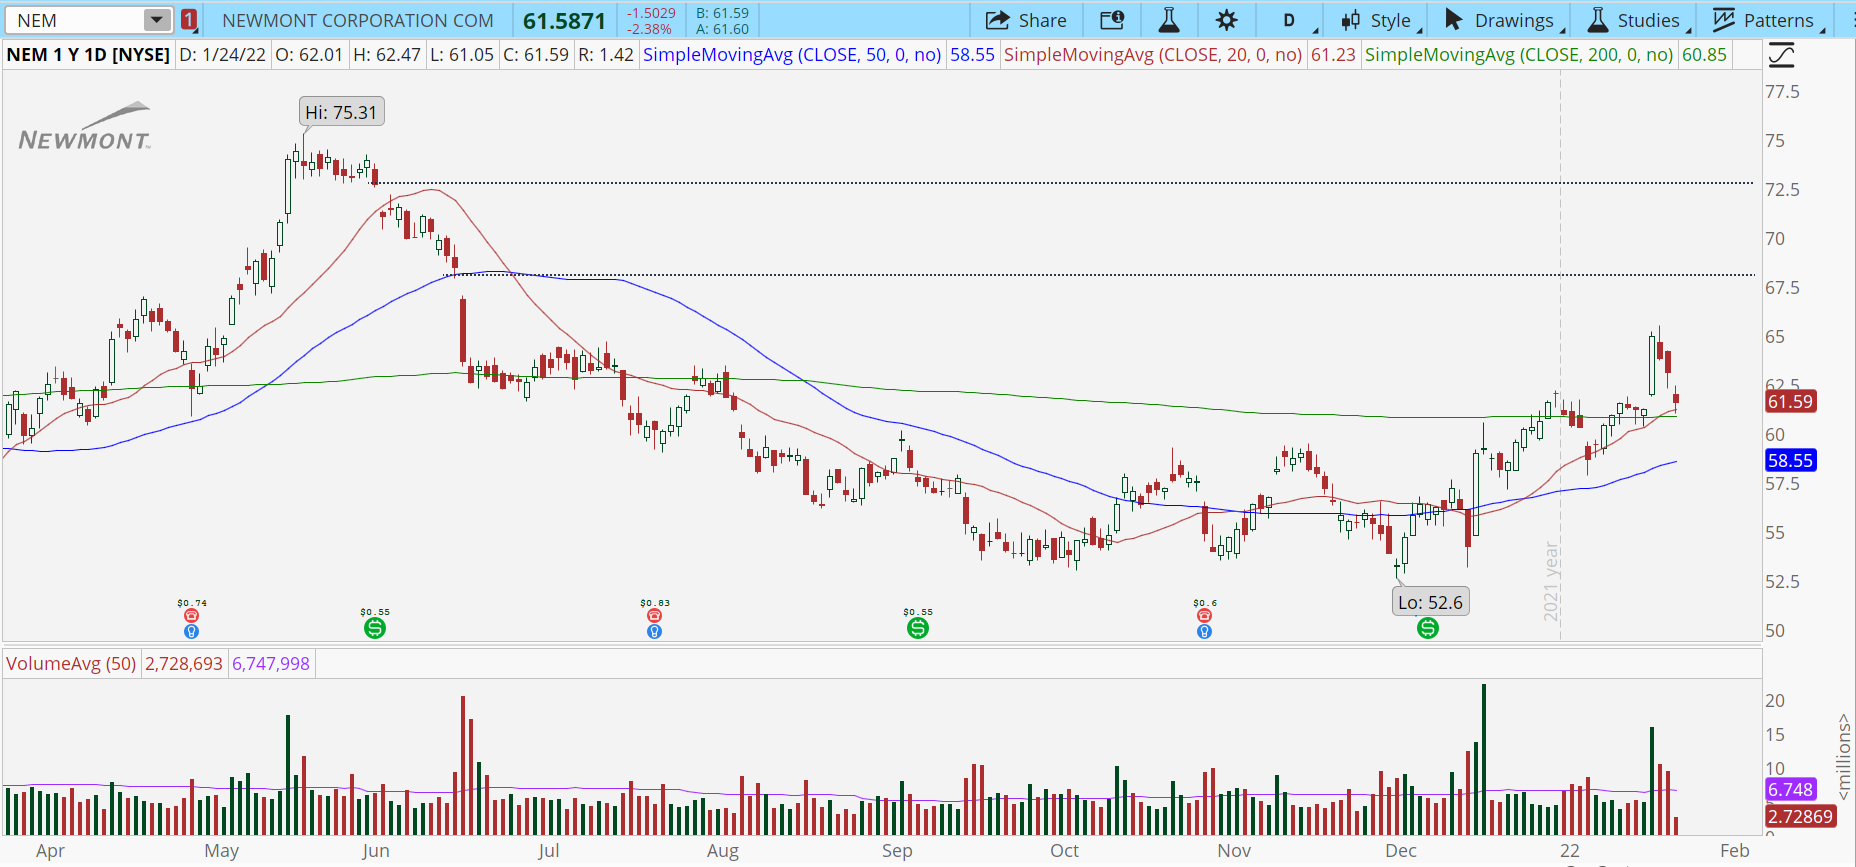
Task: Select the 200-period SimpleMovingAvg study label
Action: pos(1519,54)
